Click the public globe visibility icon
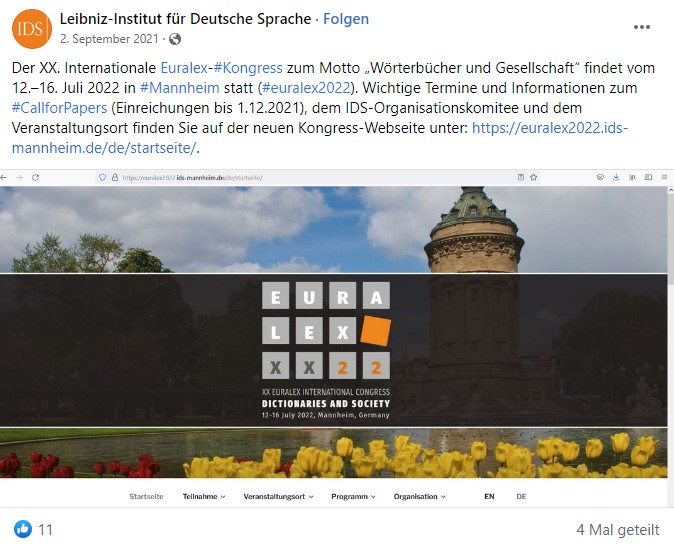 coord(175,39)
